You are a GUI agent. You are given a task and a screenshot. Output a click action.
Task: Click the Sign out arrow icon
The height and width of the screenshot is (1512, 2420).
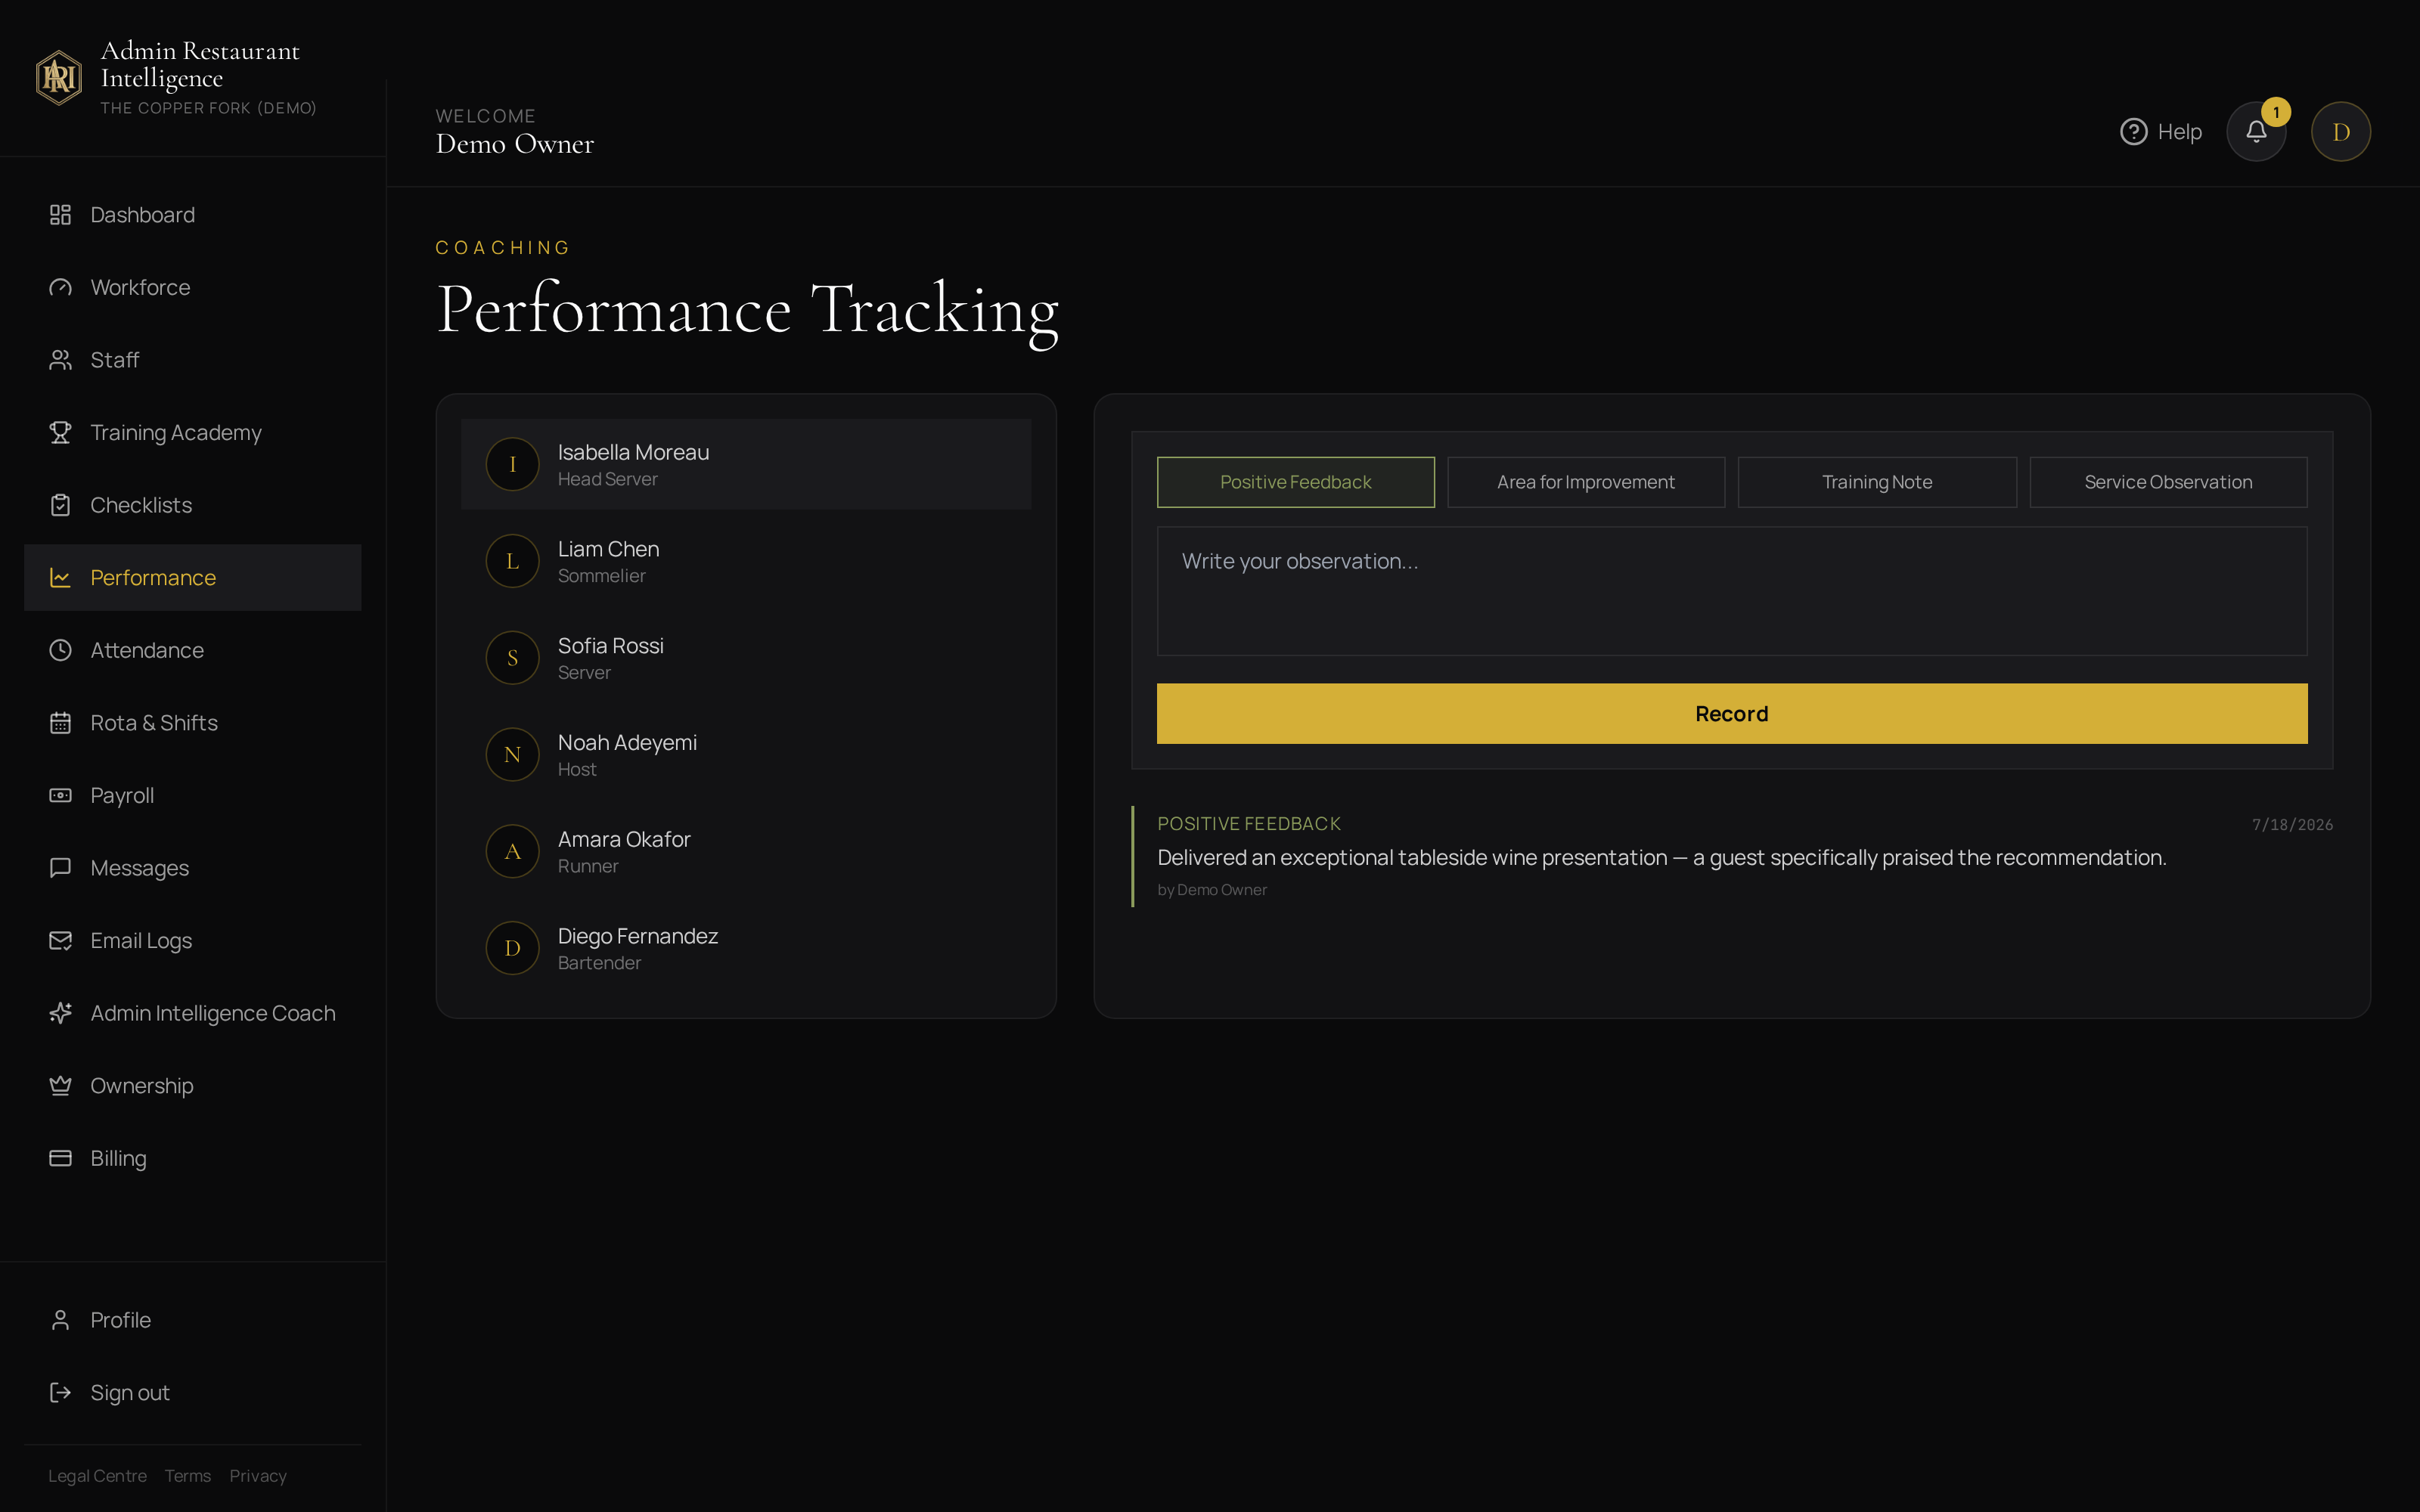point(60,1393)
